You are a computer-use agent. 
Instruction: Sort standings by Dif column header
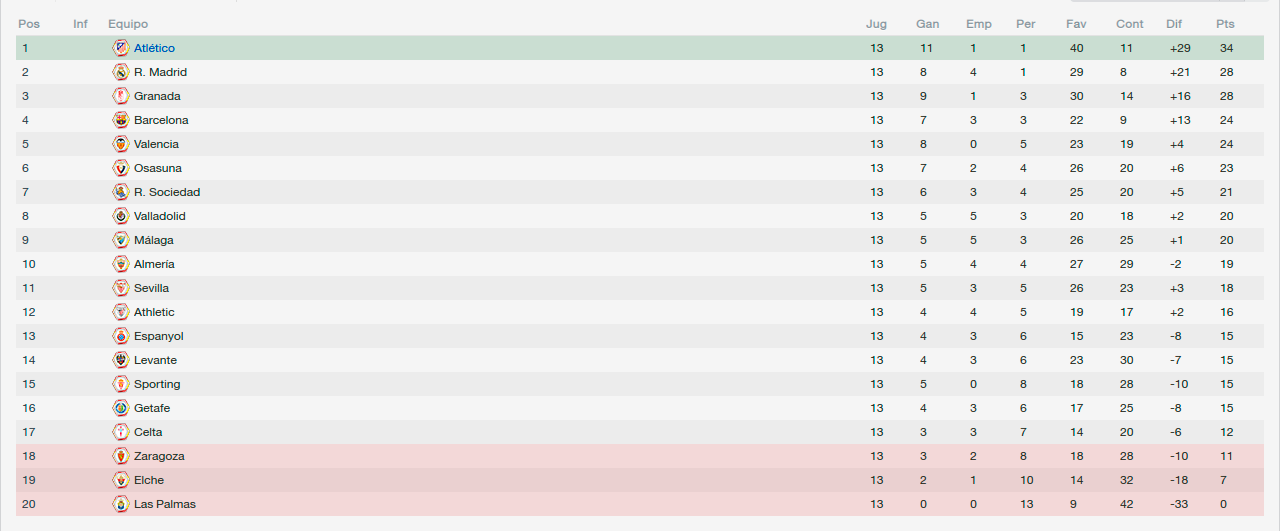coord(1174,24)
